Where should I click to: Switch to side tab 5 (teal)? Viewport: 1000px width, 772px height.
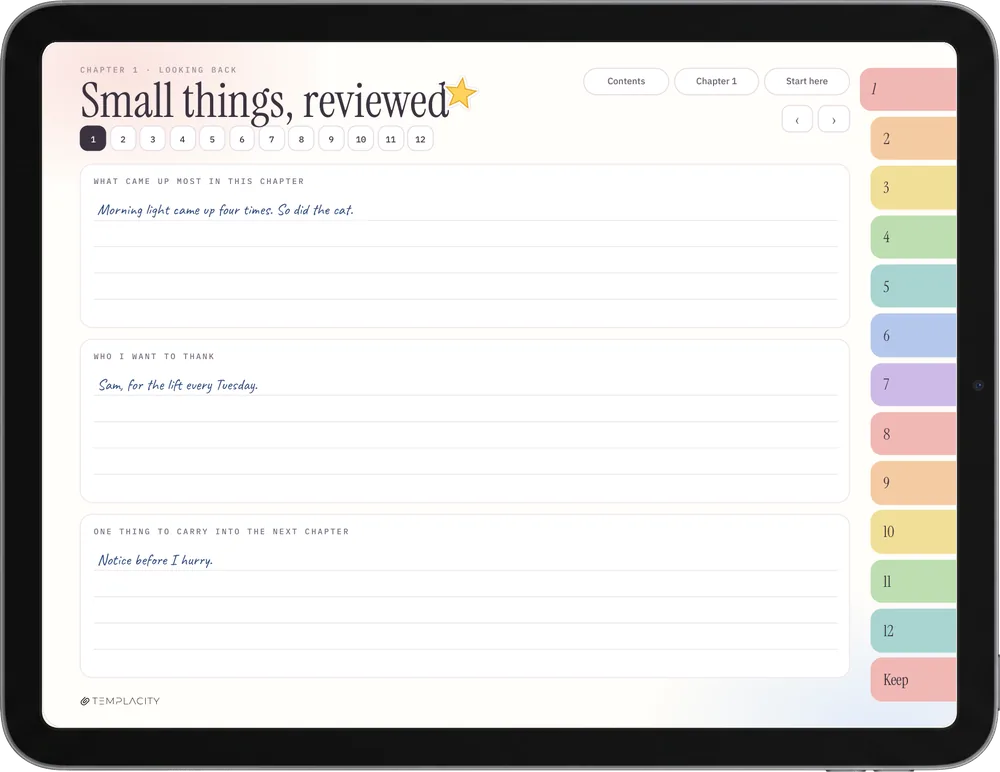tap(913, 286)
